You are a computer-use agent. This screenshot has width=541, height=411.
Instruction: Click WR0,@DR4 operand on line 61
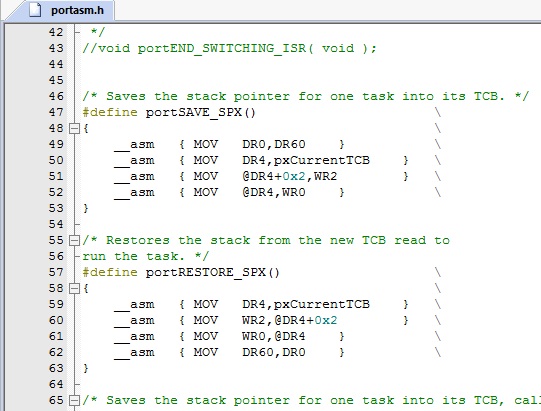click(x=274, y=336)
